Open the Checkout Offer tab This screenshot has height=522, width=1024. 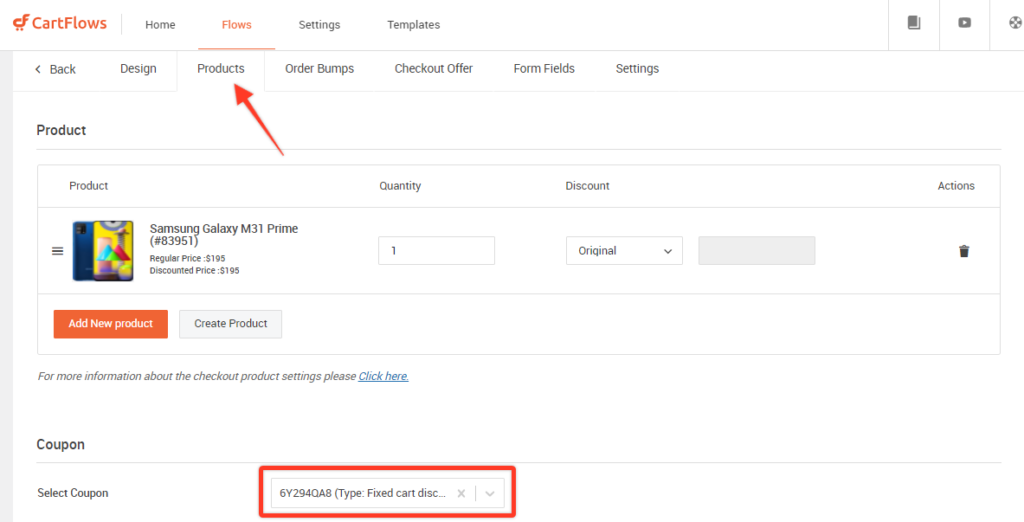point(433,69)
